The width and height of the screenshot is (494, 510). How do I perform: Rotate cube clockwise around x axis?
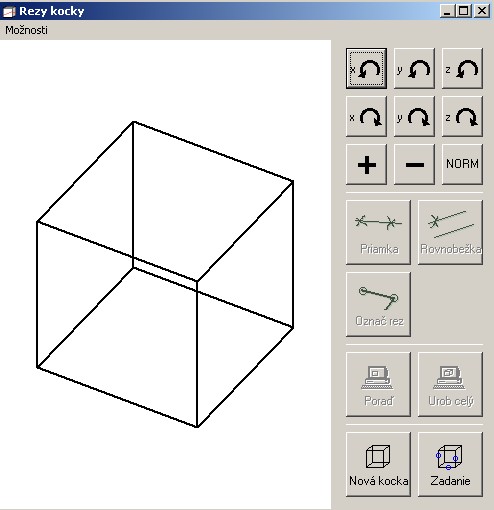(x=366, y=116)
